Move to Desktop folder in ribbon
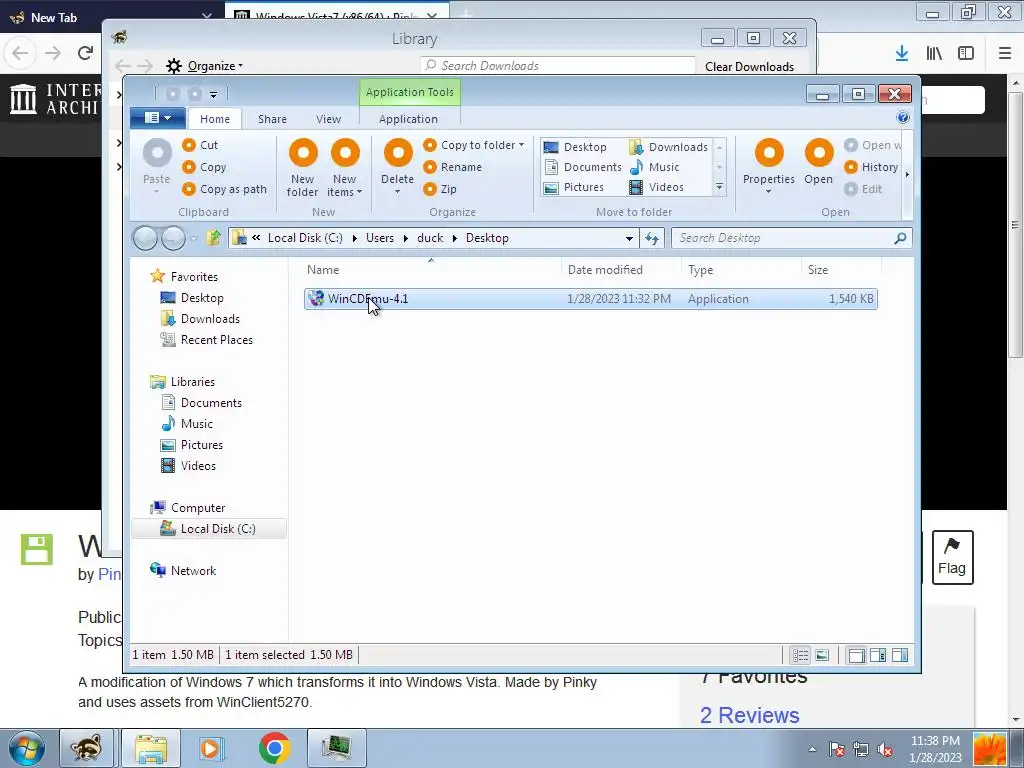1024x768 pixels. pyautogui.click(x=575, y=147)
